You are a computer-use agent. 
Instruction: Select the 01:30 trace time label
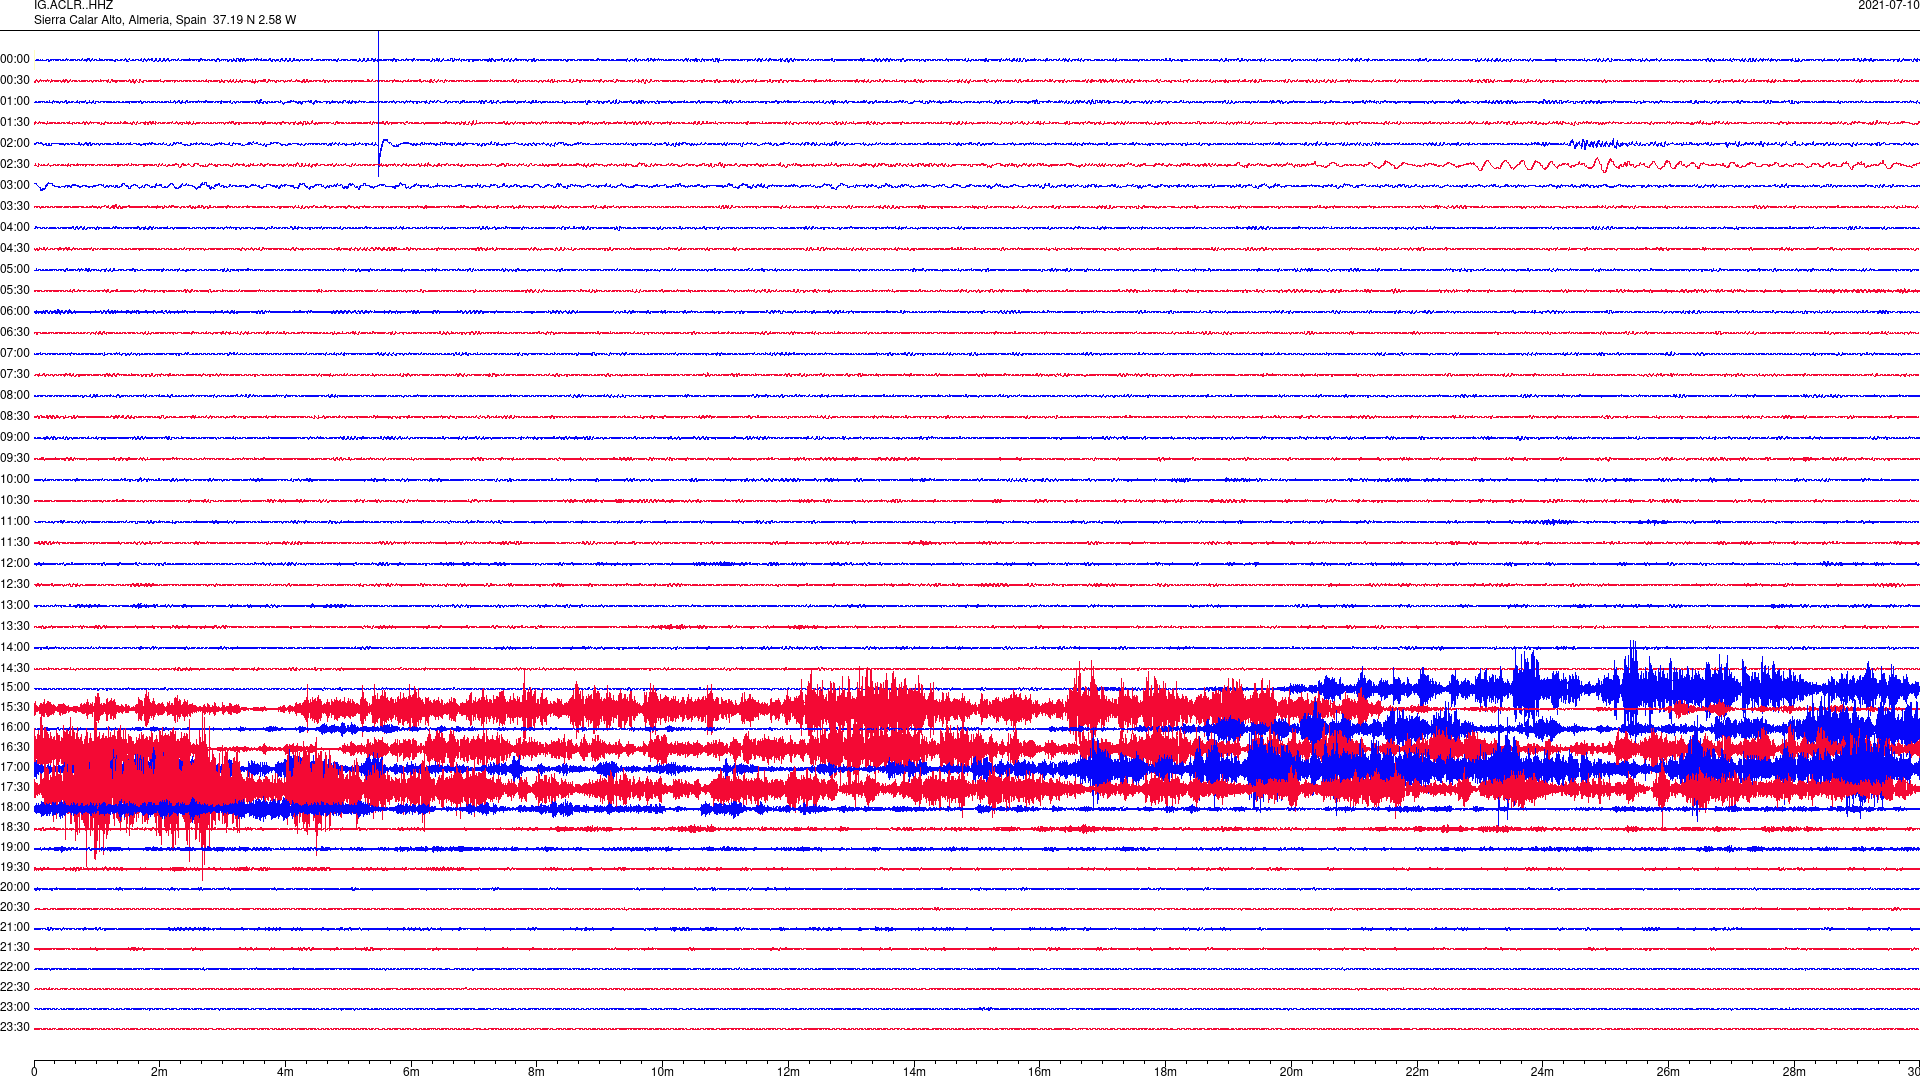tap(15, 123)
